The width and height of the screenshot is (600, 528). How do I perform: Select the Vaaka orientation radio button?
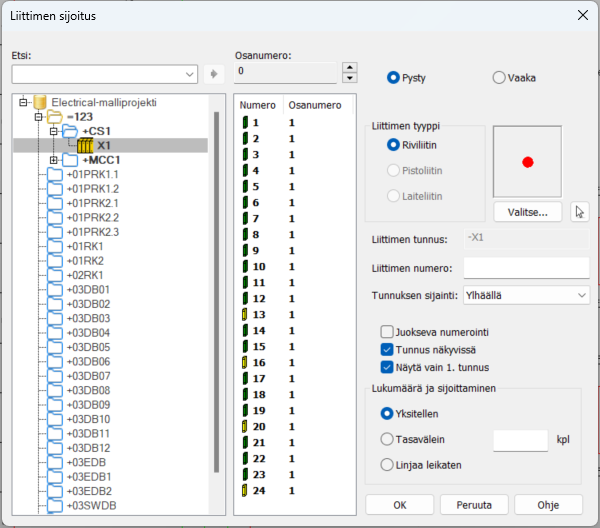tap(499, 78)
